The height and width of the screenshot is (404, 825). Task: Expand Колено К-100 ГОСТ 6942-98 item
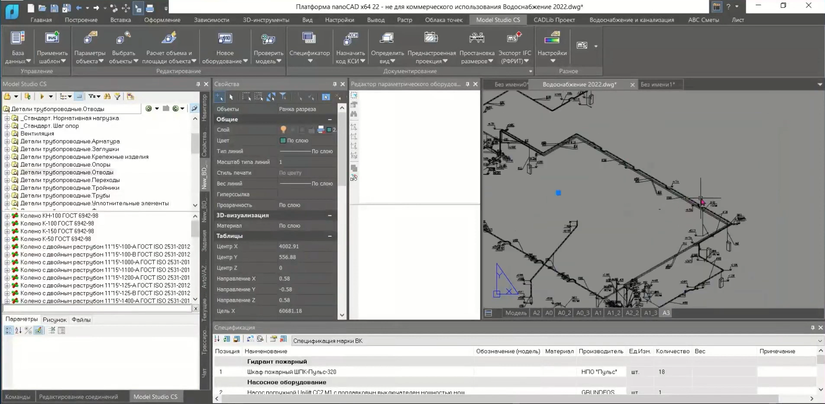point(7,224)
